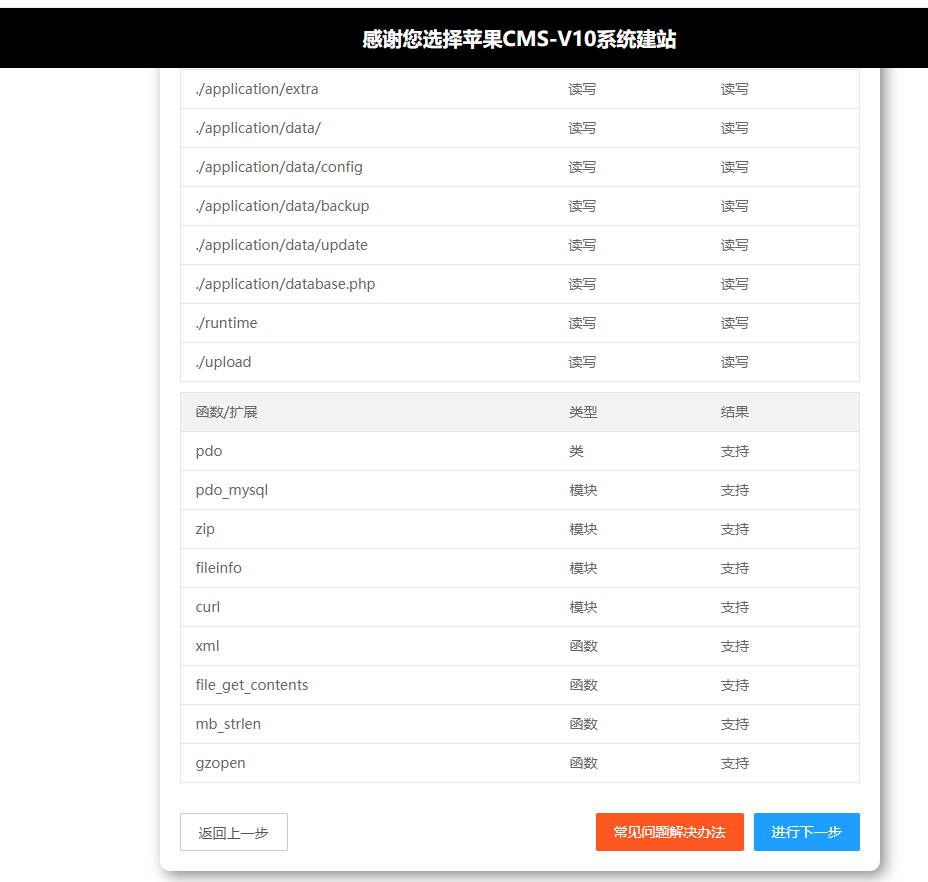Click the 支持 result for fileinfo
The width and height of the screenshot is (928, 882).
[x=734, y=568]
